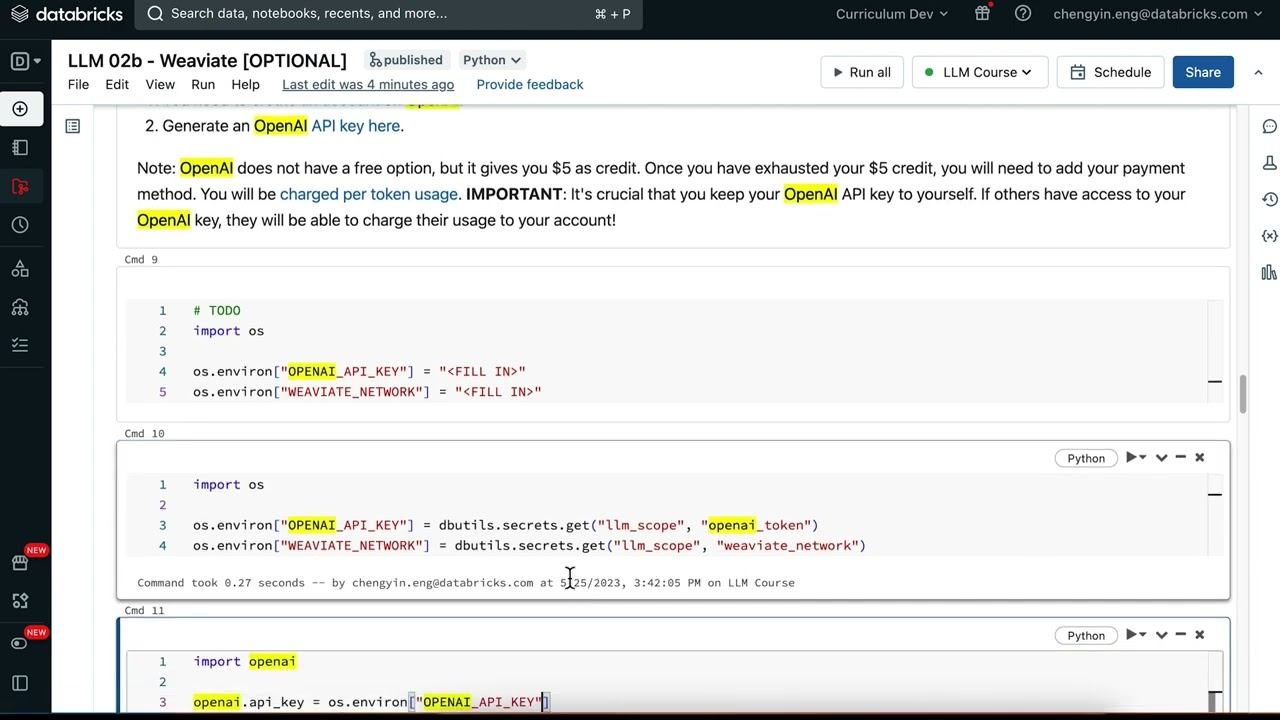Open the D workspace switcher dropdown
1280x720 pixels.
point(26,61)
